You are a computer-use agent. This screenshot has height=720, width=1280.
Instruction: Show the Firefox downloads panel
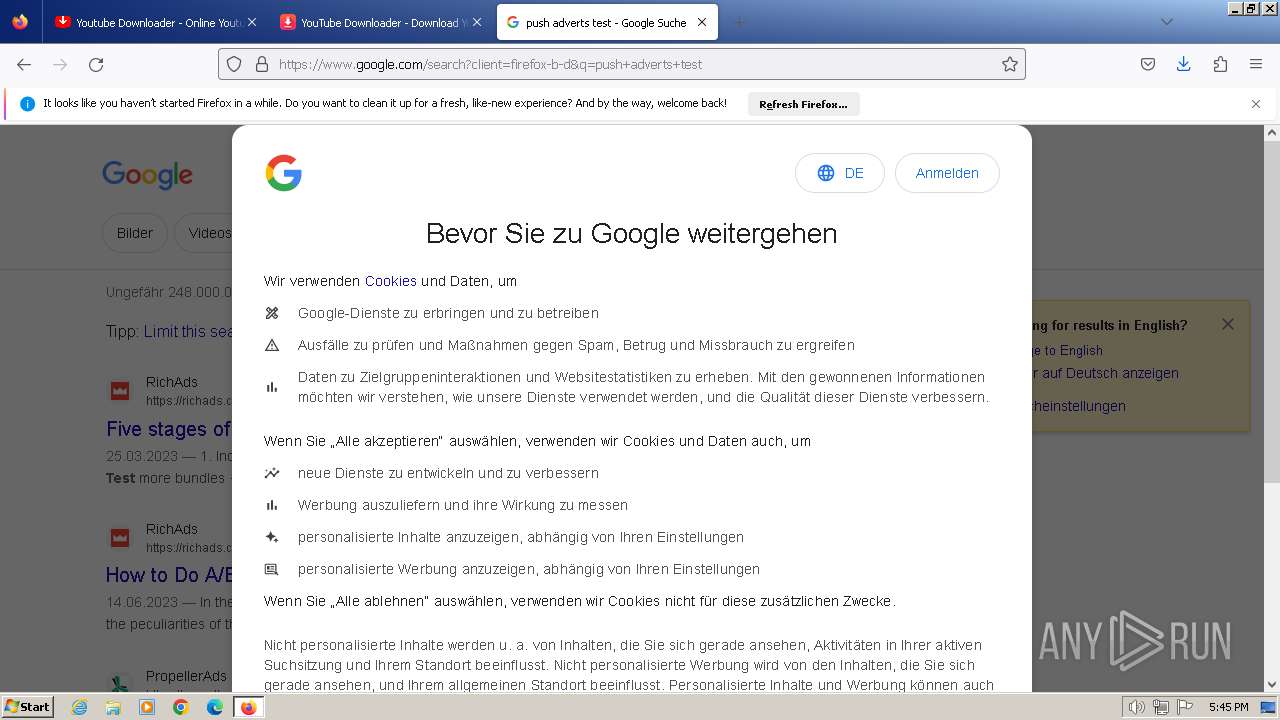[x=1183, y=64]
